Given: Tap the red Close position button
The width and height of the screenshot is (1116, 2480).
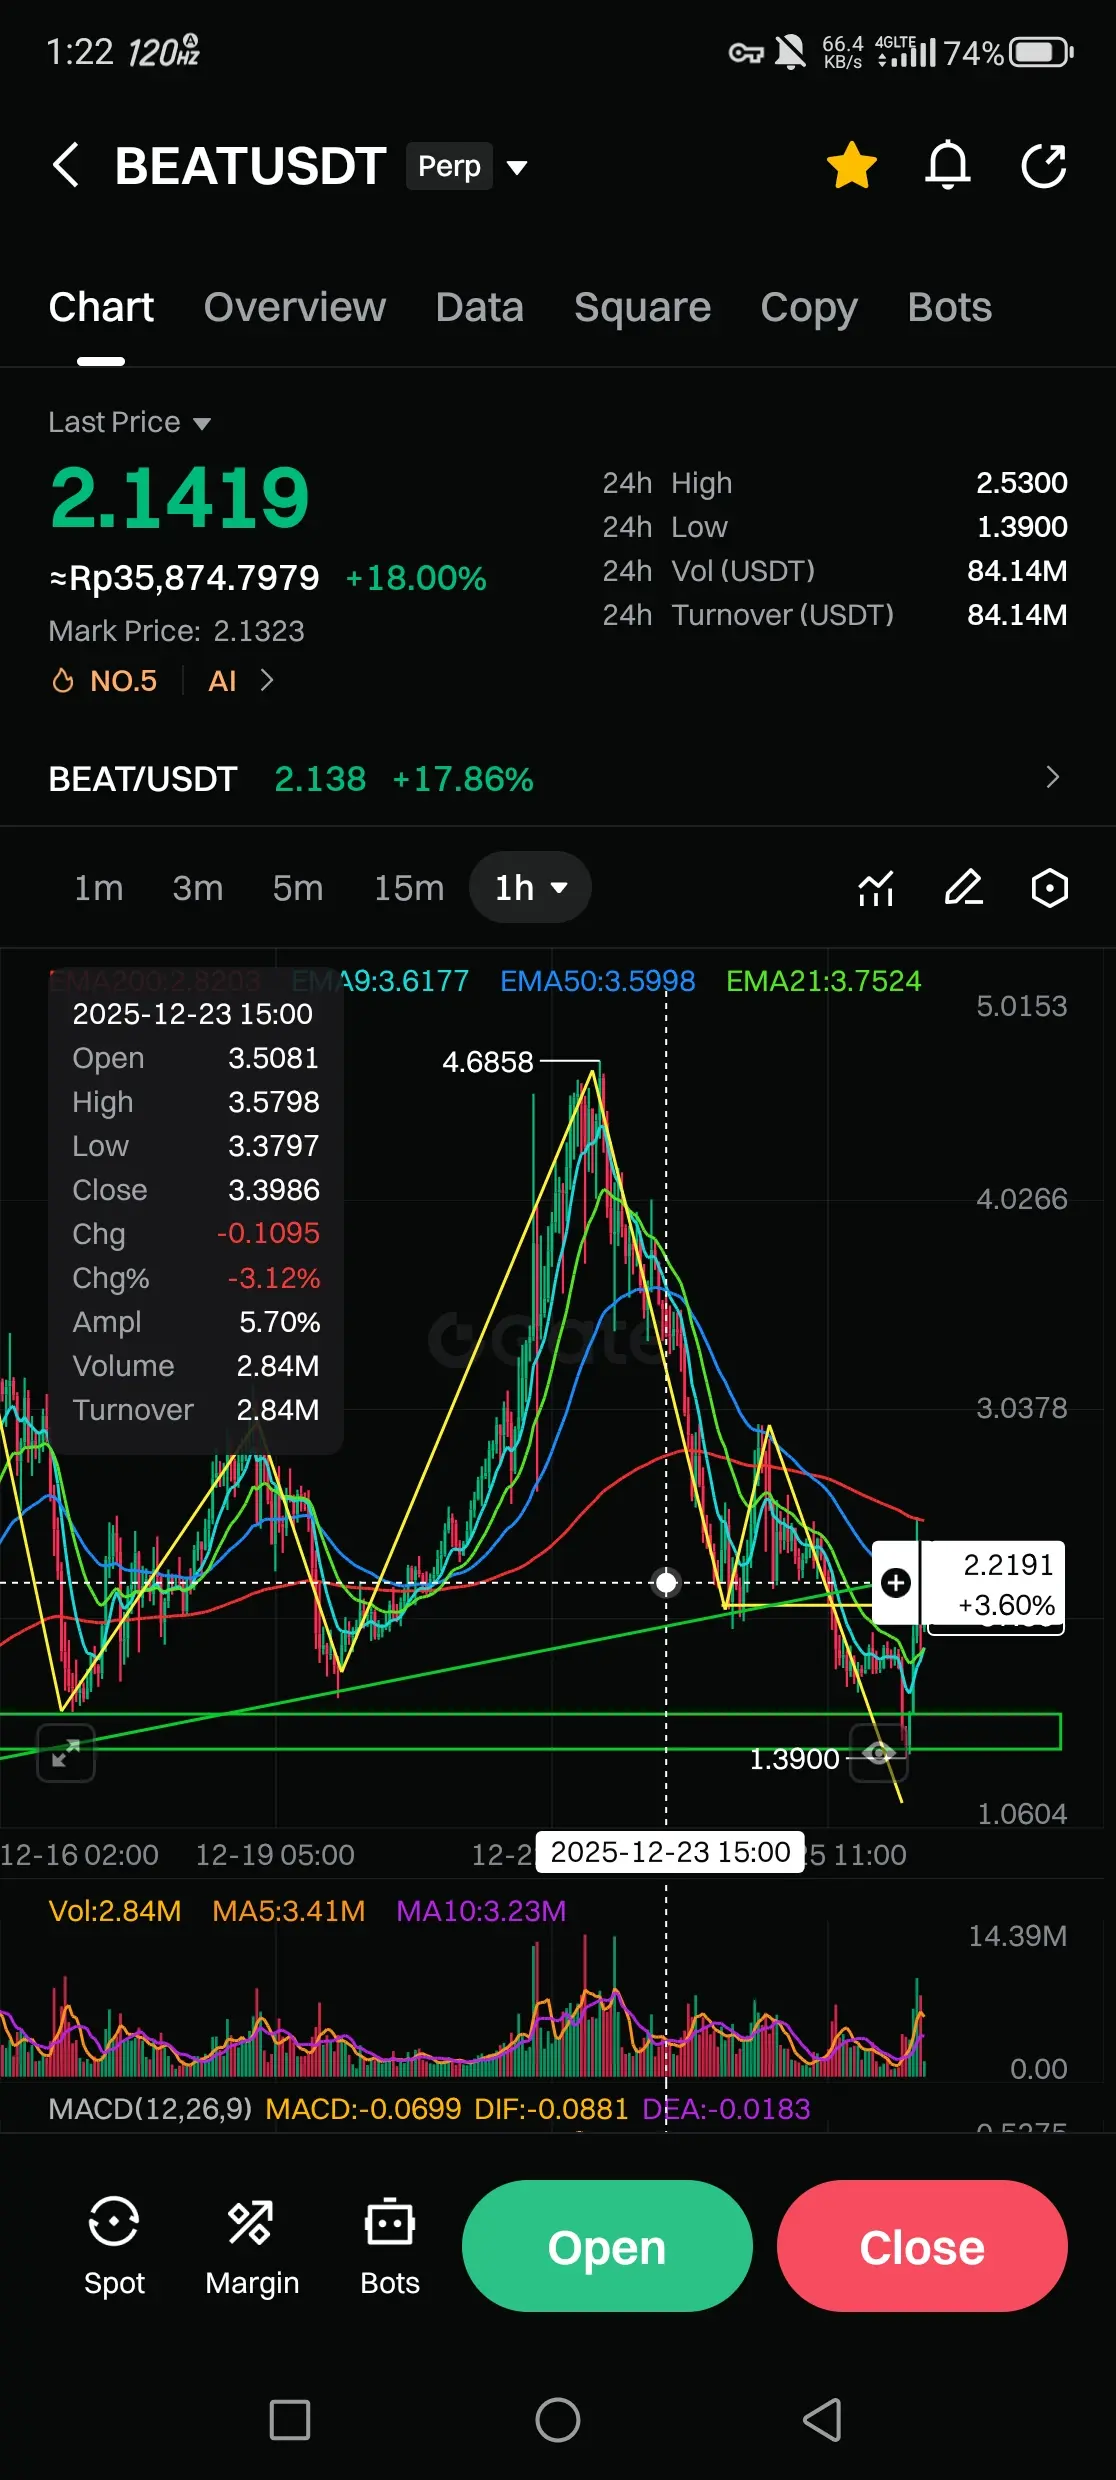Looking at the screenshot, I should [x=922, y=2246].
